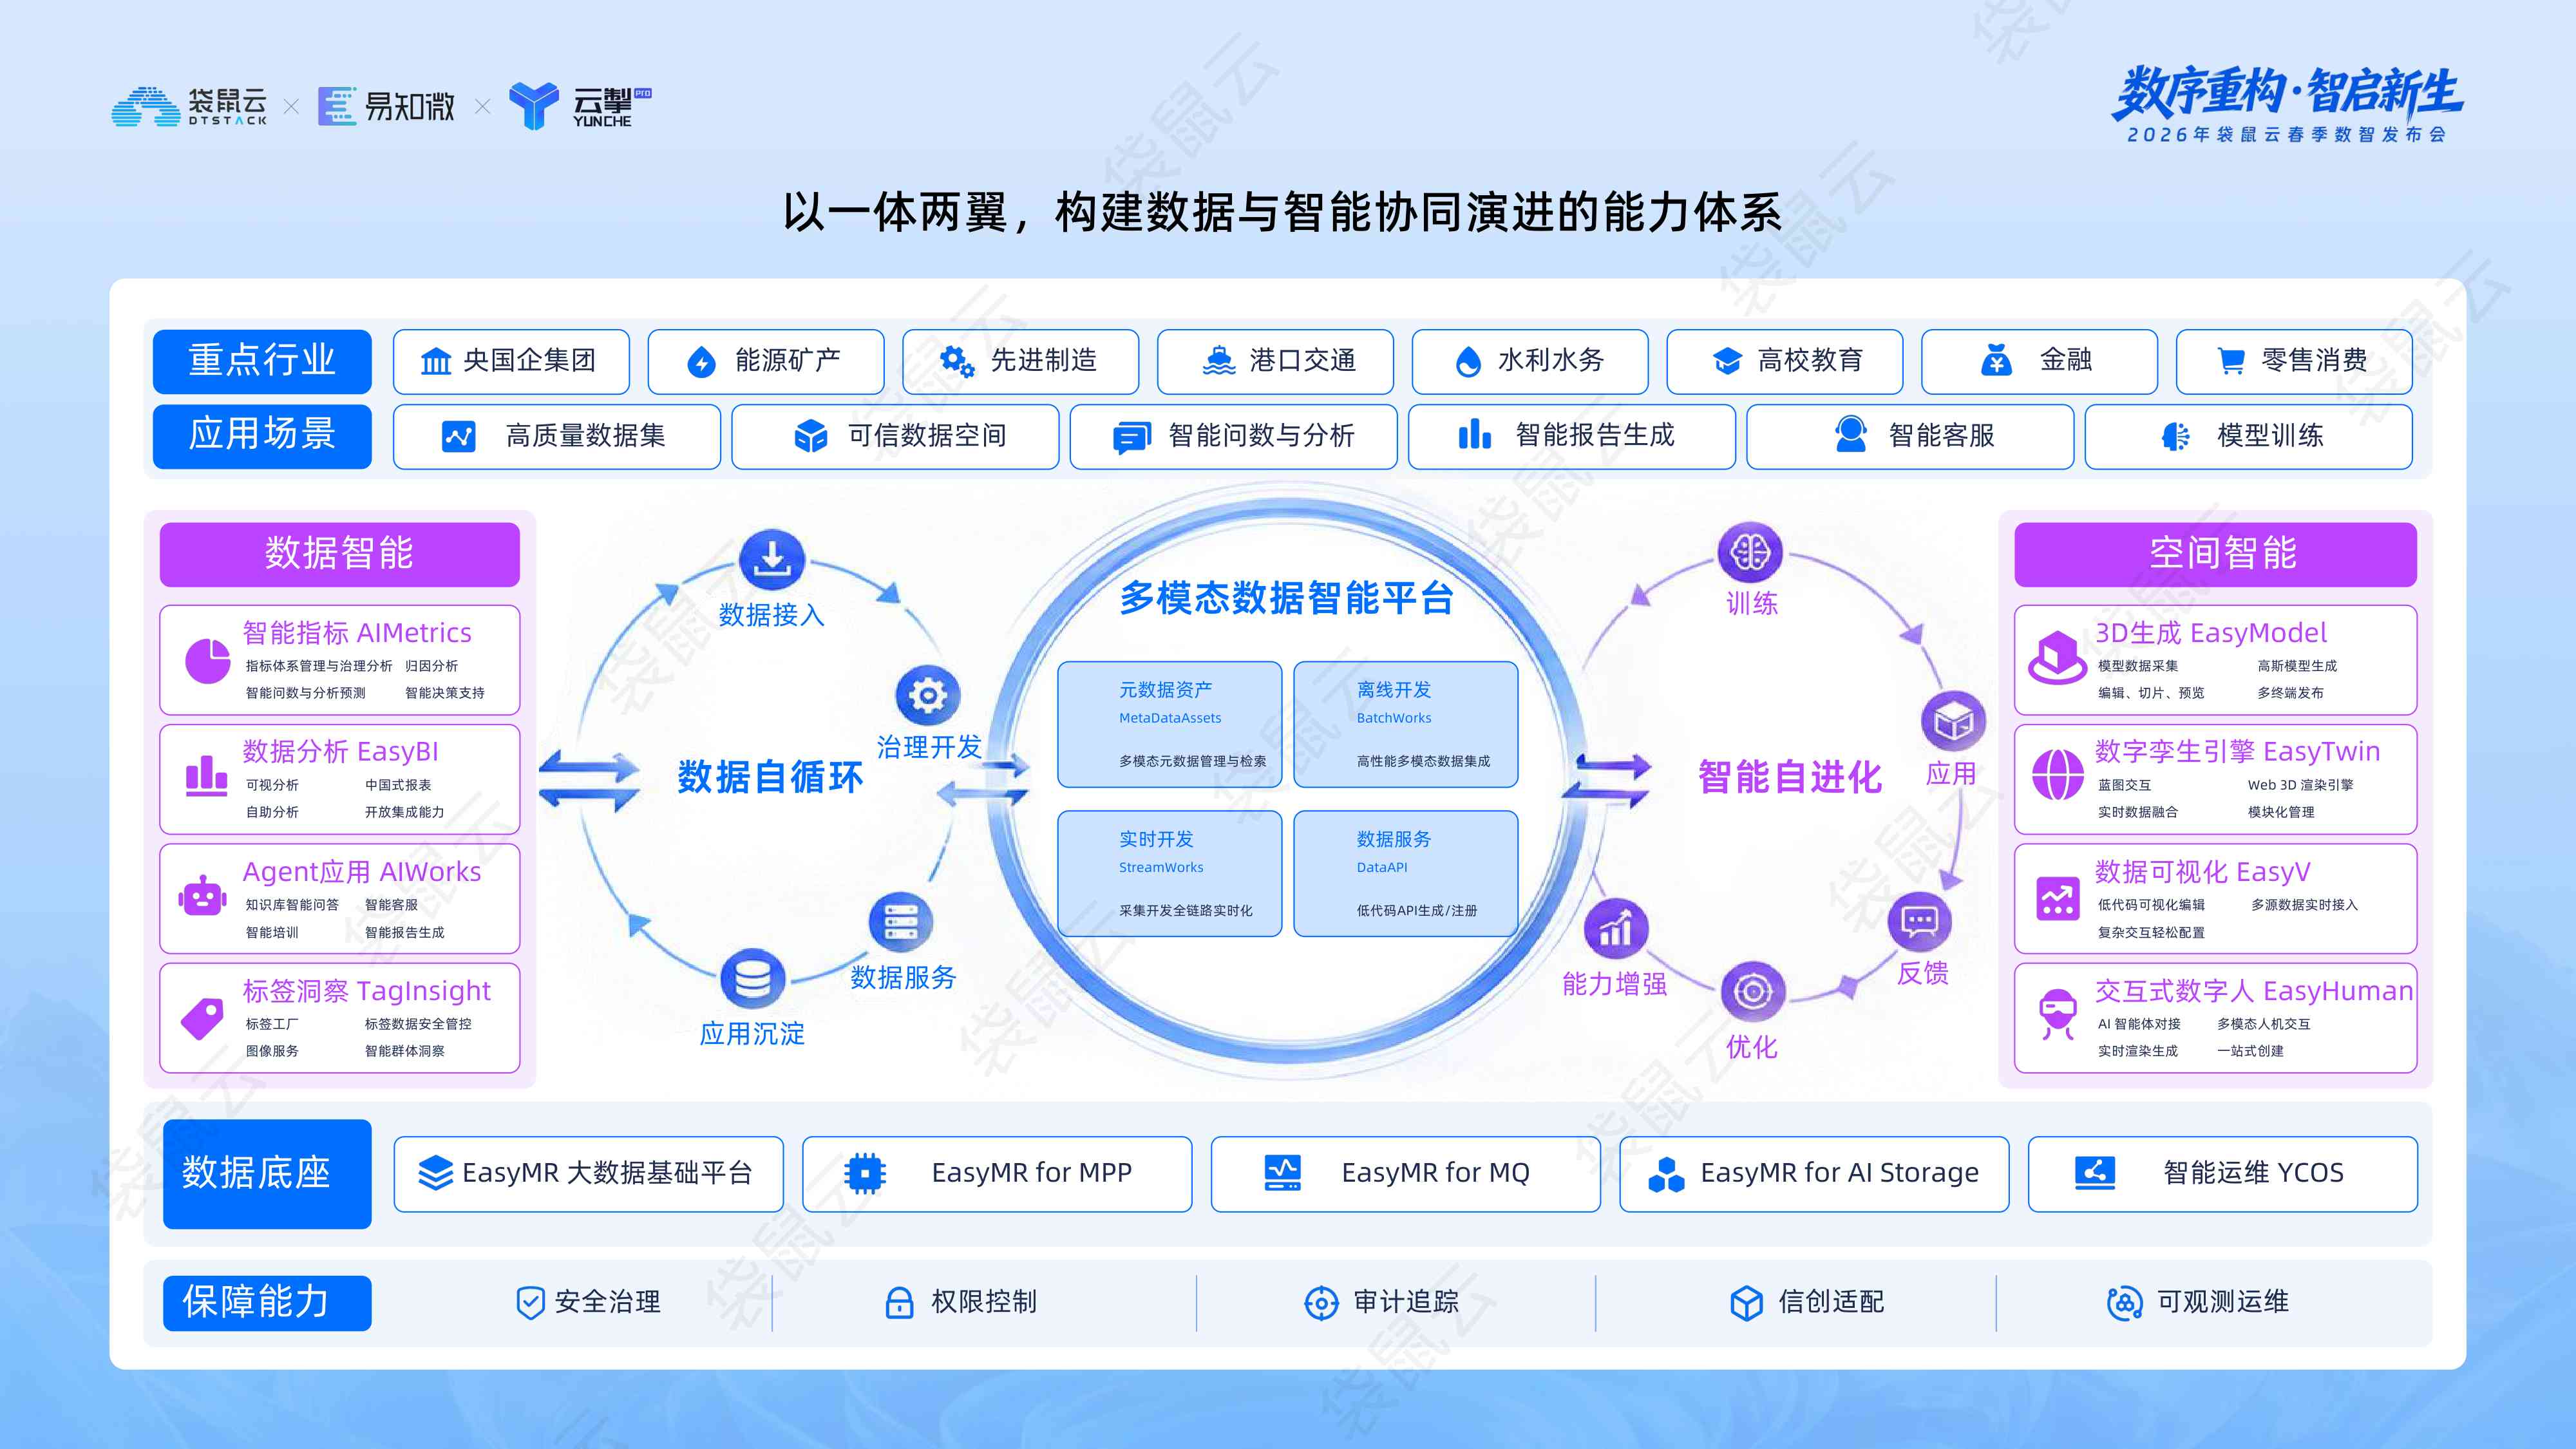
Task: Select the 水利水务 industry tile
Action: point(1530,361)
